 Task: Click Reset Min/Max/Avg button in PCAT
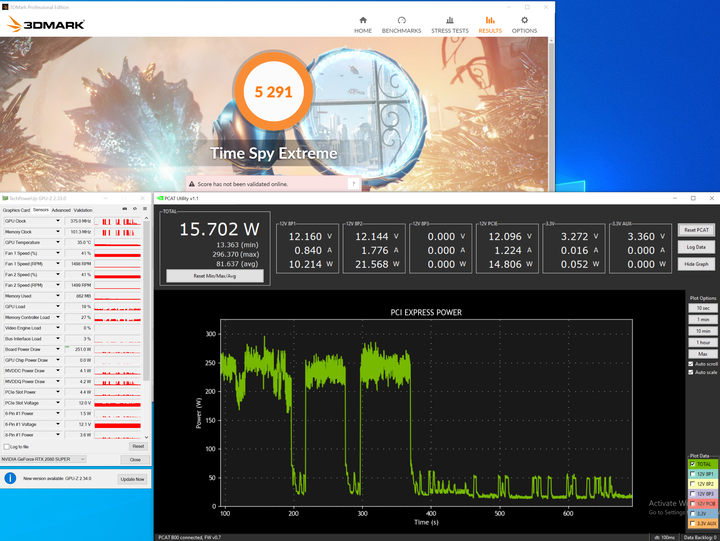214,276
